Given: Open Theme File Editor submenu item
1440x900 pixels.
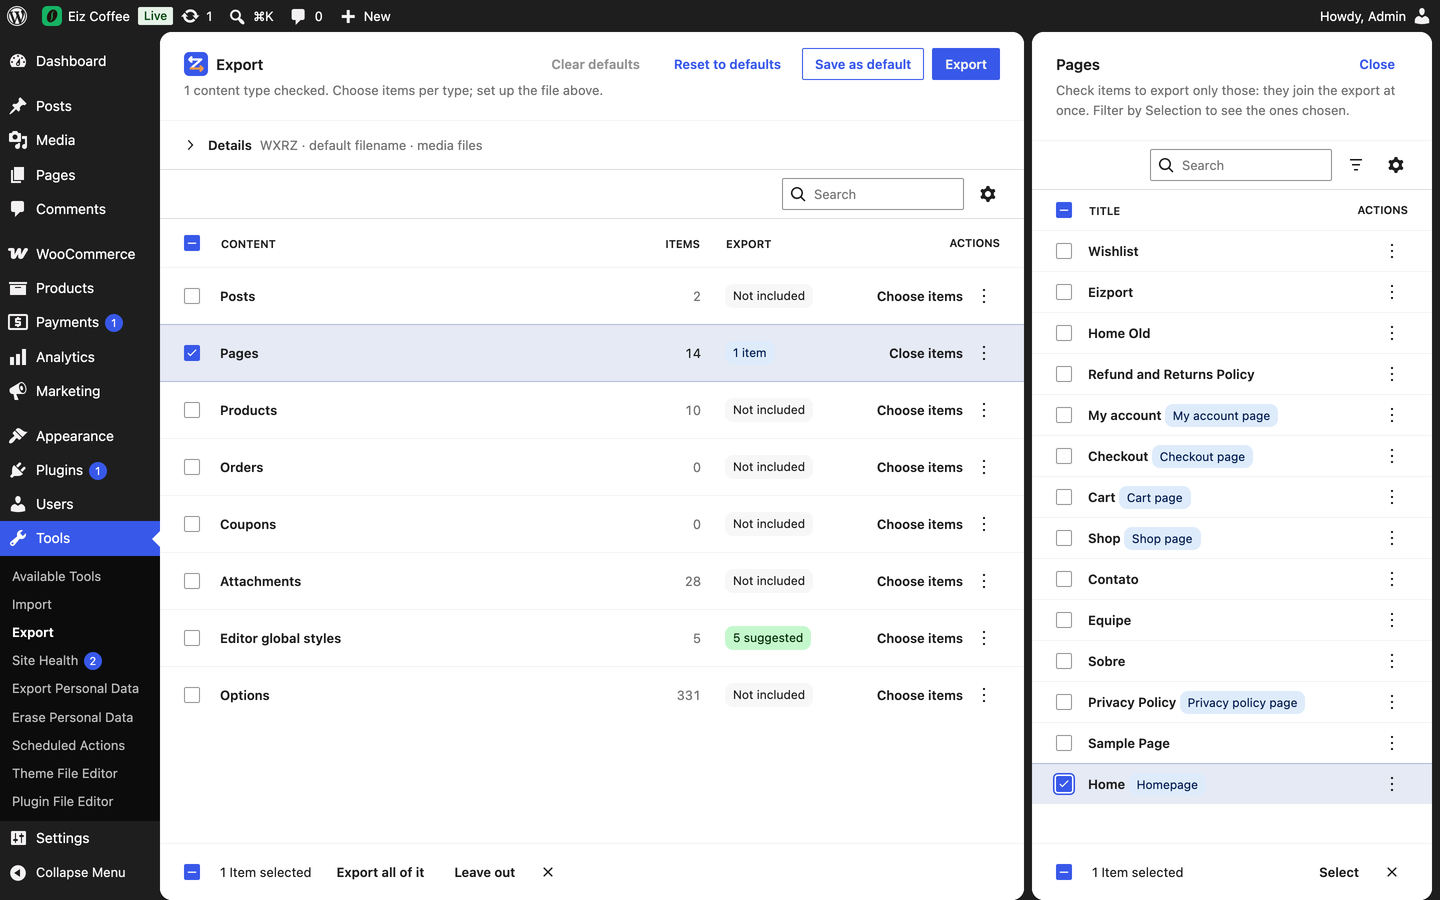Looking at the screenshot, I should (65, 773).
